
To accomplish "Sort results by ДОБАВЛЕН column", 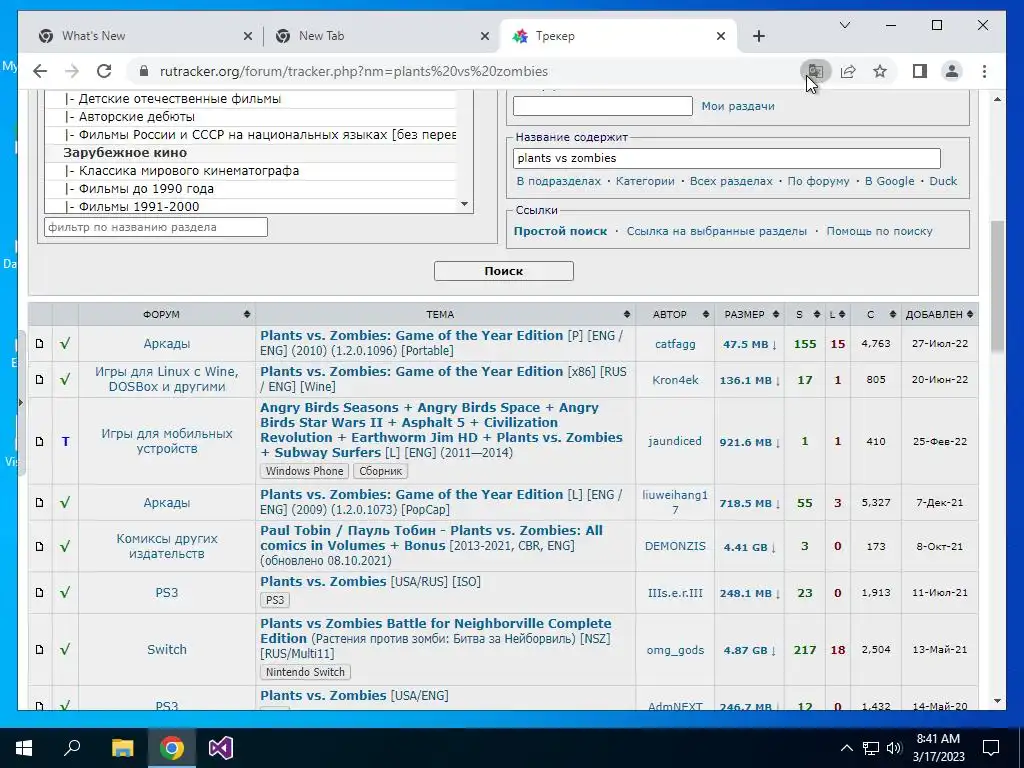I will tap(939, 314).
